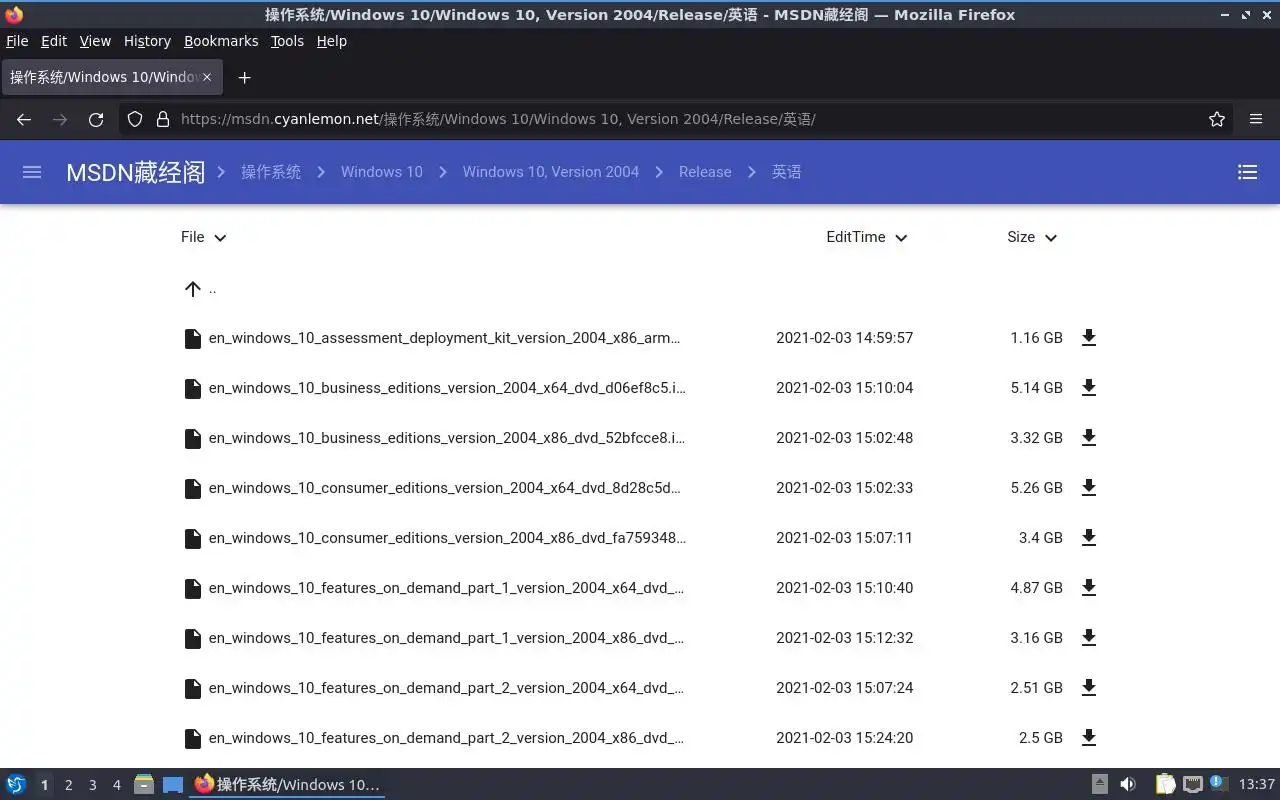
Task: Reload the current page
Action: click(96, 119)
